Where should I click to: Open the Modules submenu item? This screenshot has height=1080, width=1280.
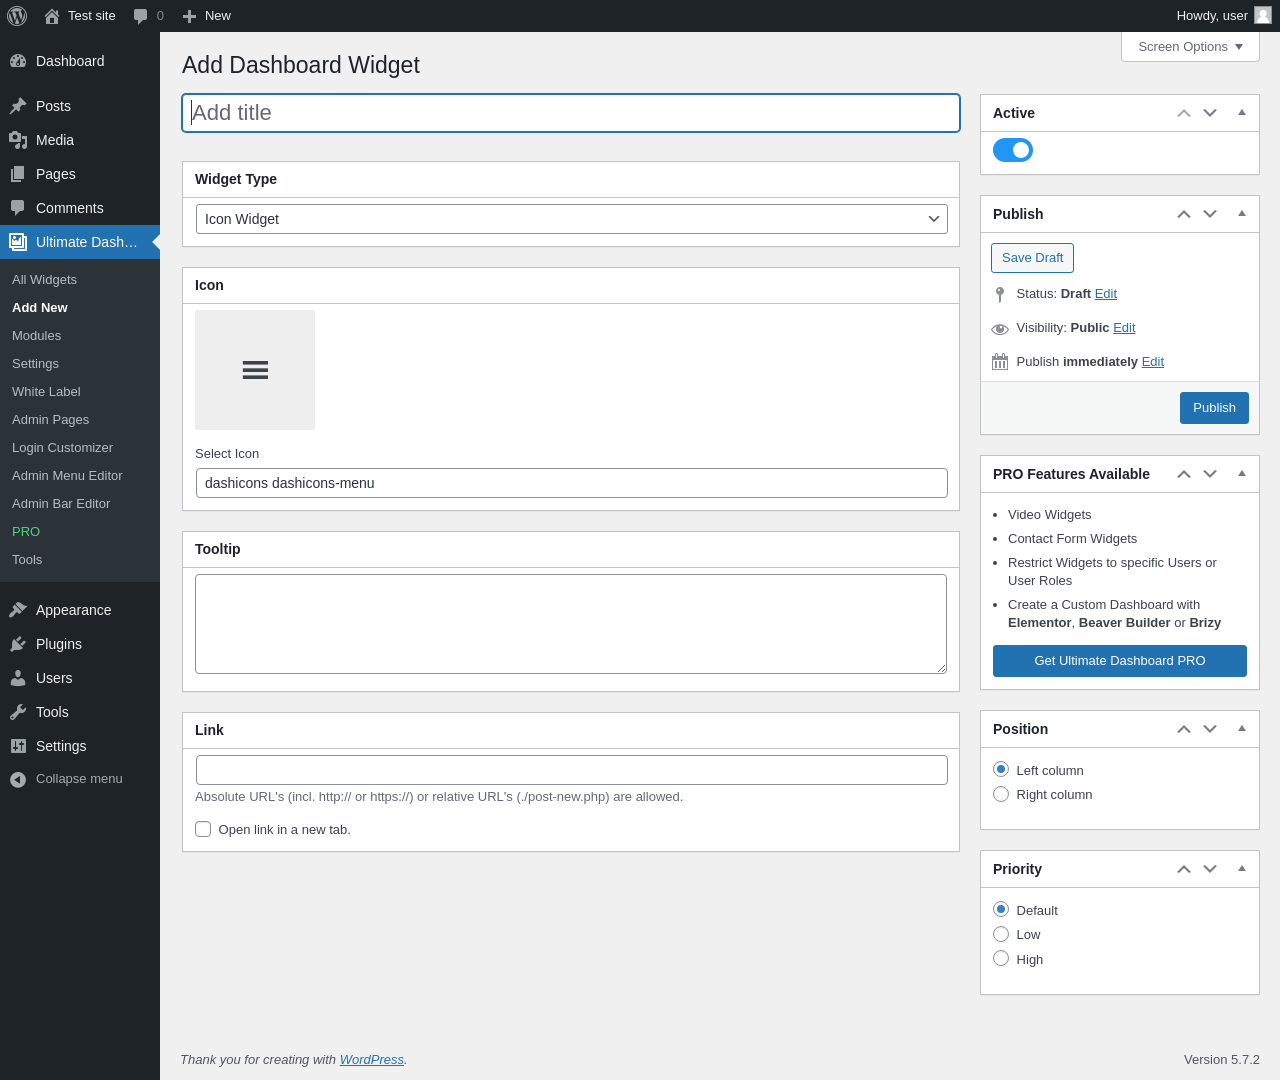click(36, 336)
